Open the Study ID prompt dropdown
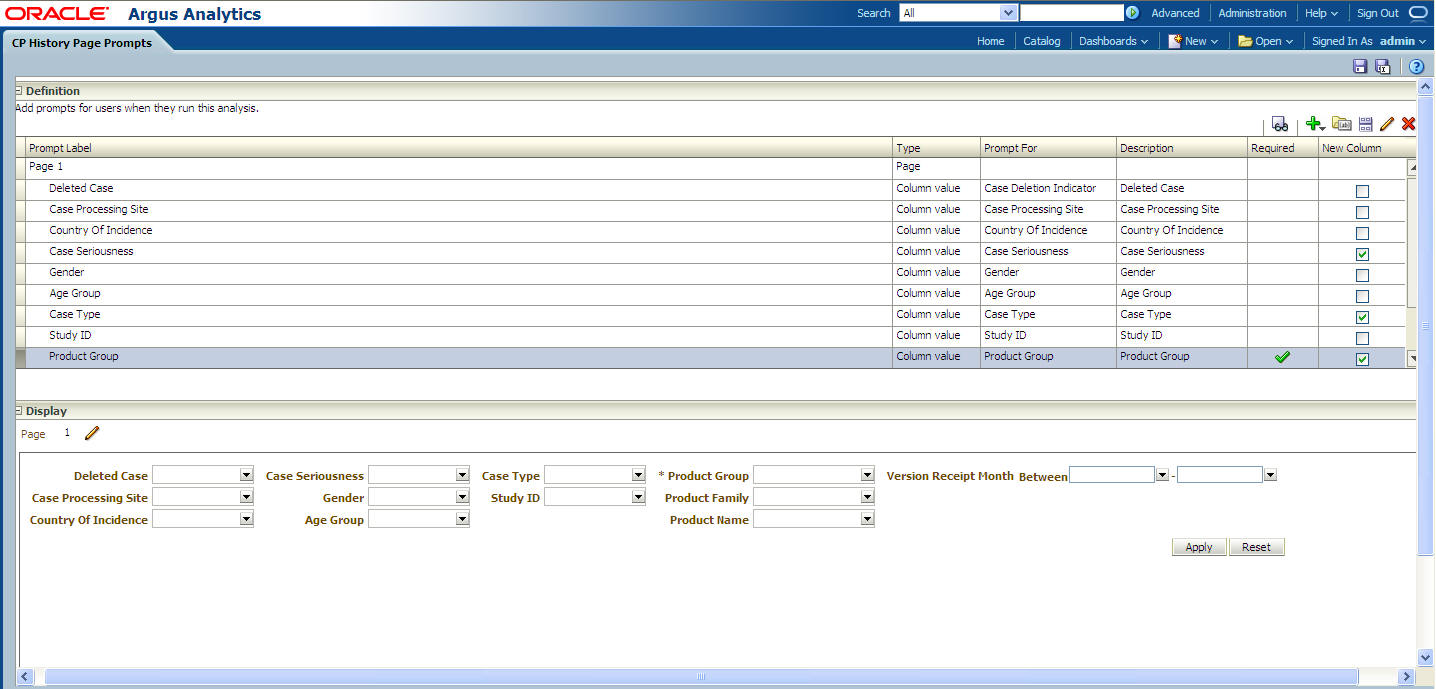1436x689 pixels. tap(638, 497)
